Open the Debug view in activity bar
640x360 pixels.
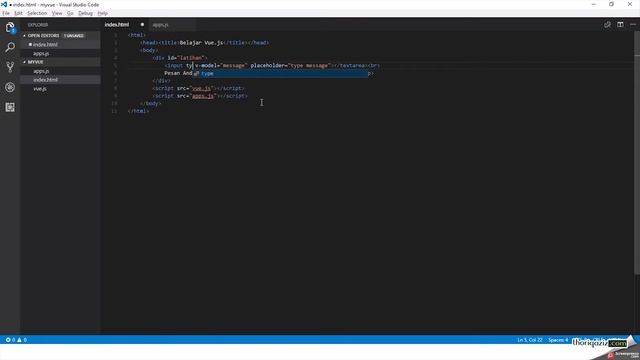10,87
